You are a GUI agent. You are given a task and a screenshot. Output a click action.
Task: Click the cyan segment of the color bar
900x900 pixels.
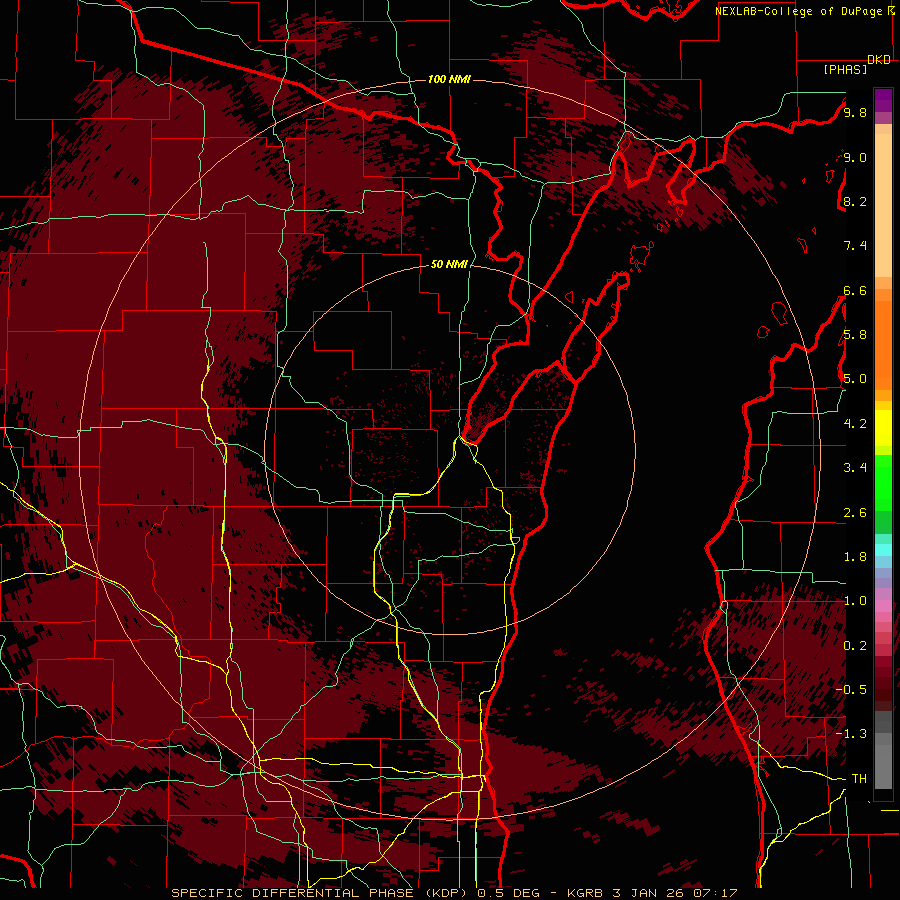tap(883, 550)
